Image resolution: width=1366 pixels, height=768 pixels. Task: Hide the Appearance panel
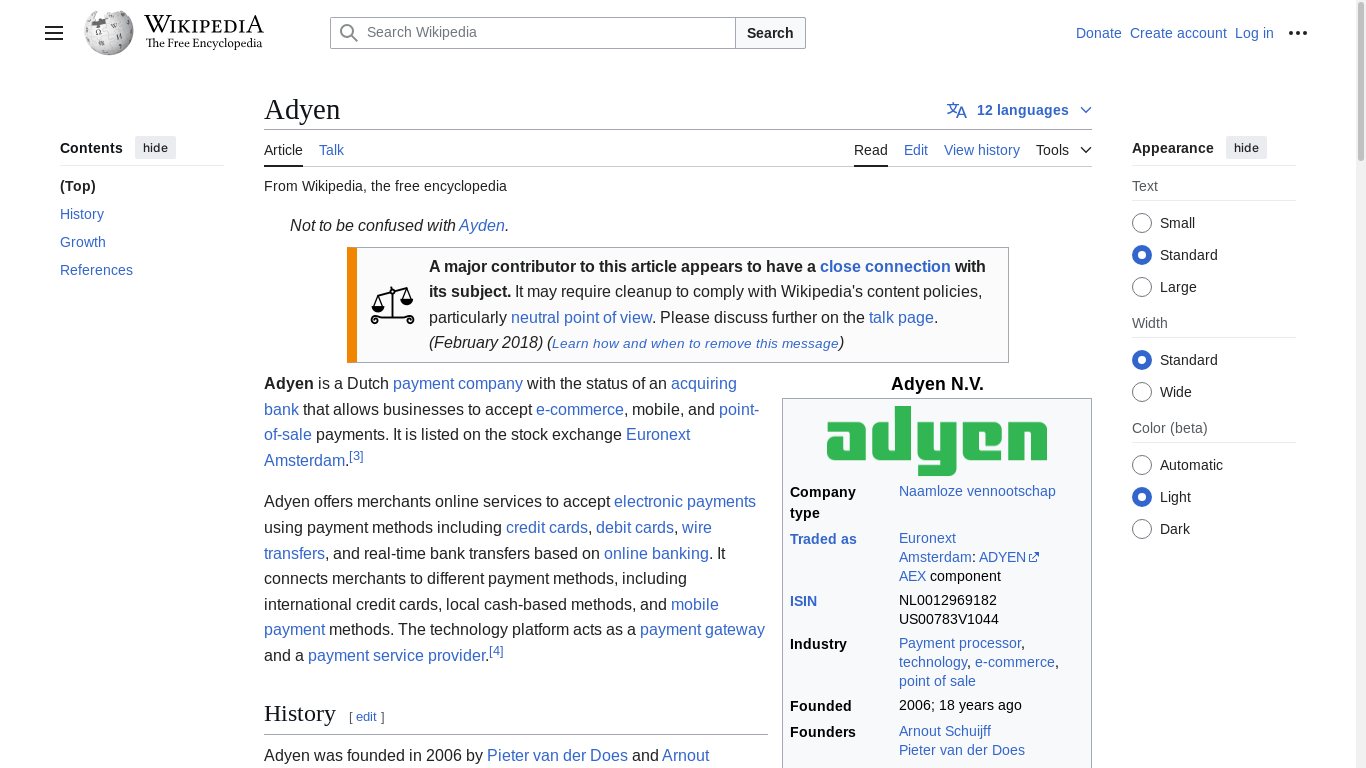1246,148
